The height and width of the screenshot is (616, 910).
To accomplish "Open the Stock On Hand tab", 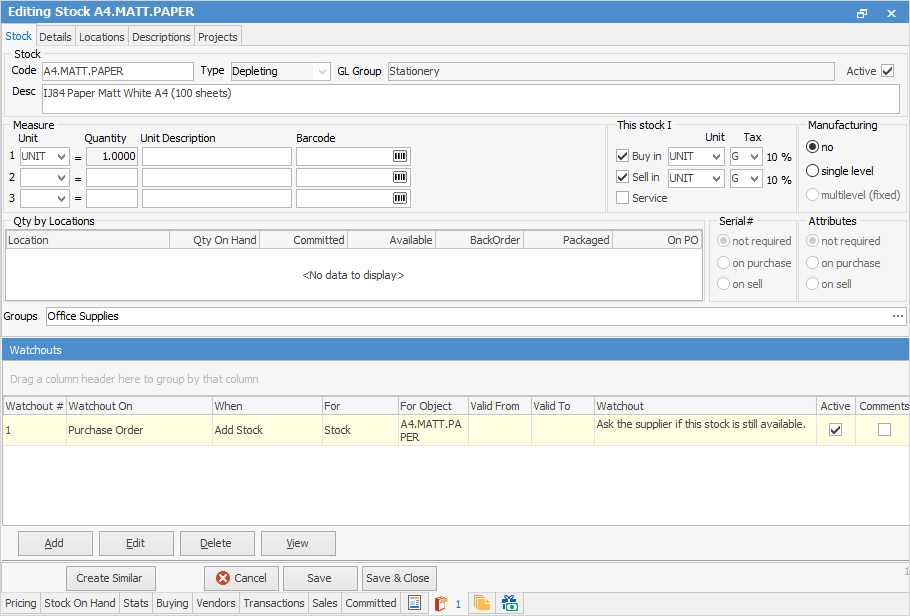I will [x=80, y=603].
